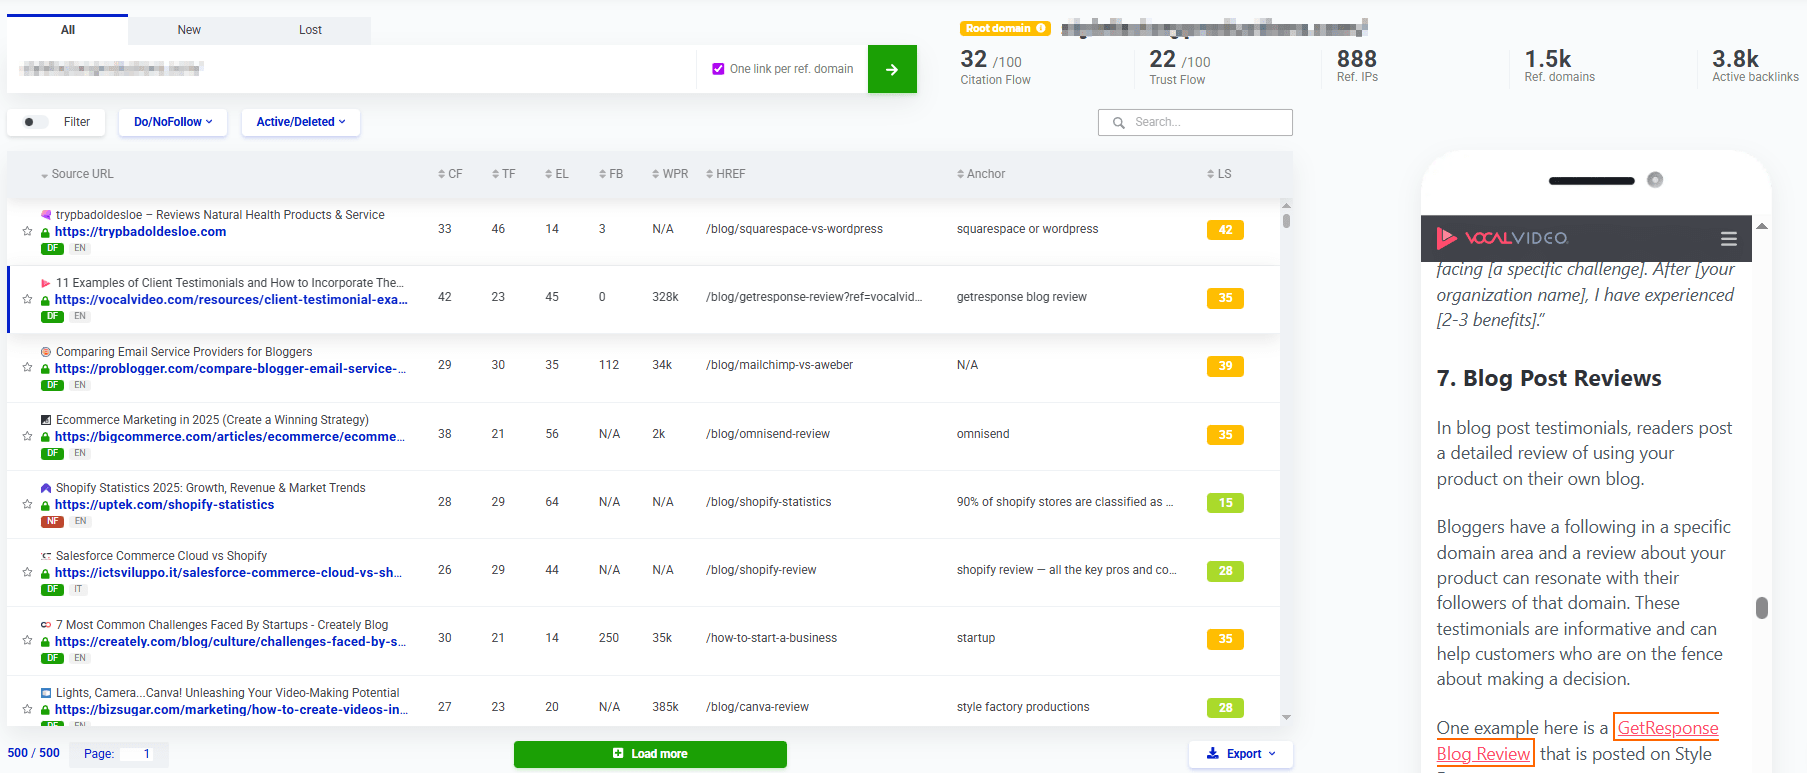Switch to the Lost backlinks tab
The width and height of the screenshot is (1807, 773).
point(310,30)
